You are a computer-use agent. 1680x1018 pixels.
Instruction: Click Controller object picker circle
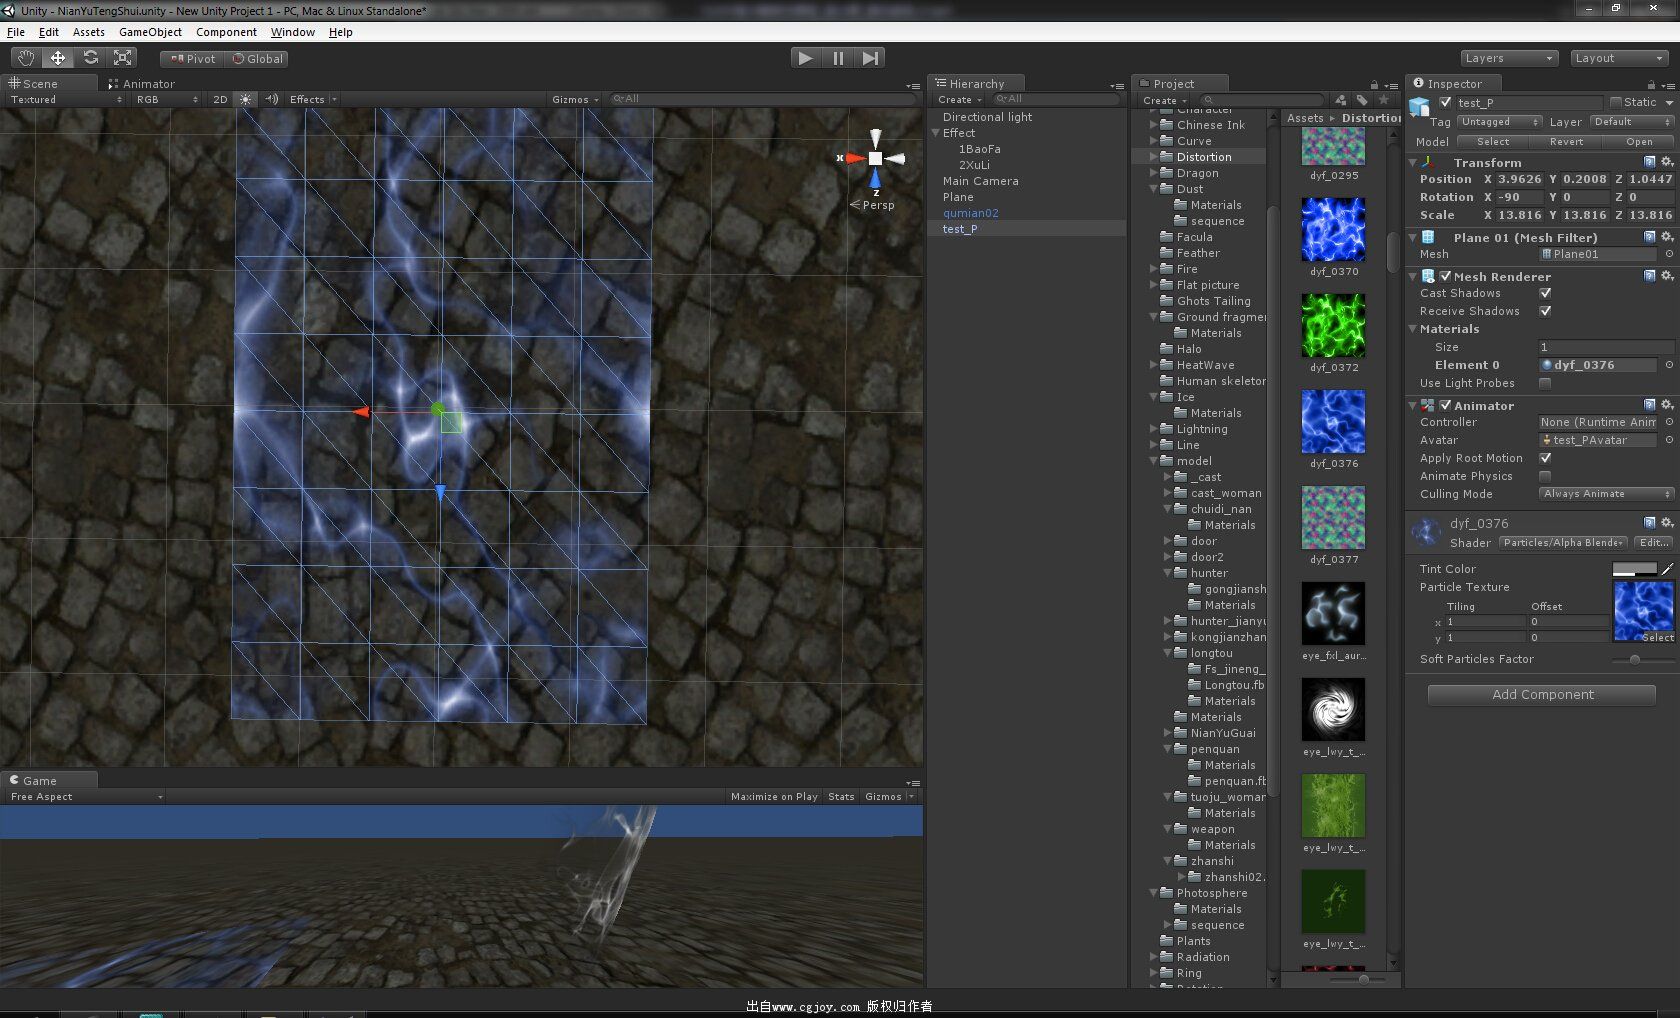(x=1668, y=422)
